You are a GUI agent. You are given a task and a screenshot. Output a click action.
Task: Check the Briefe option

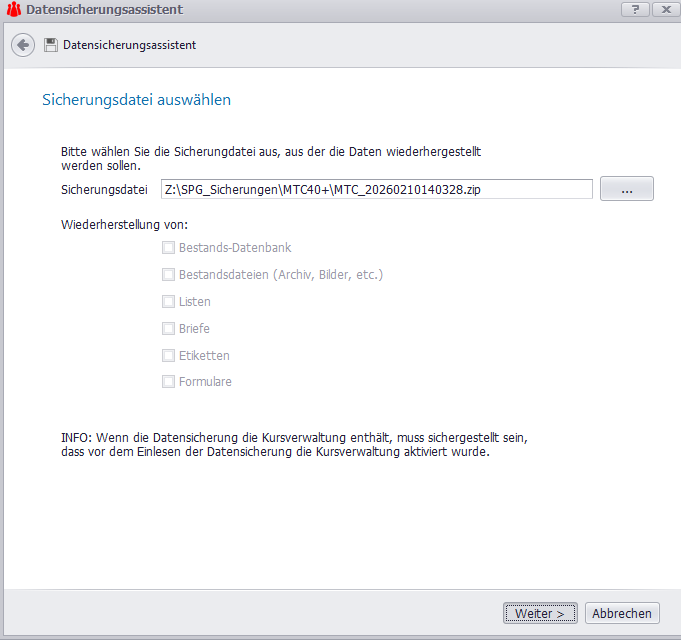click(169, 328)
